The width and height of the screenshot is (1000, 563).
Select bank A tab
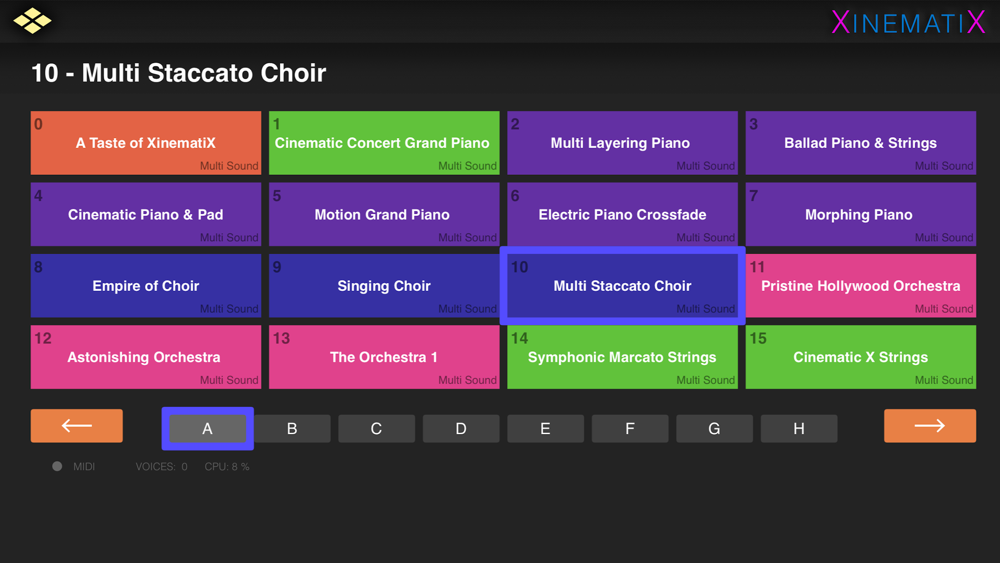click(207, 429)
